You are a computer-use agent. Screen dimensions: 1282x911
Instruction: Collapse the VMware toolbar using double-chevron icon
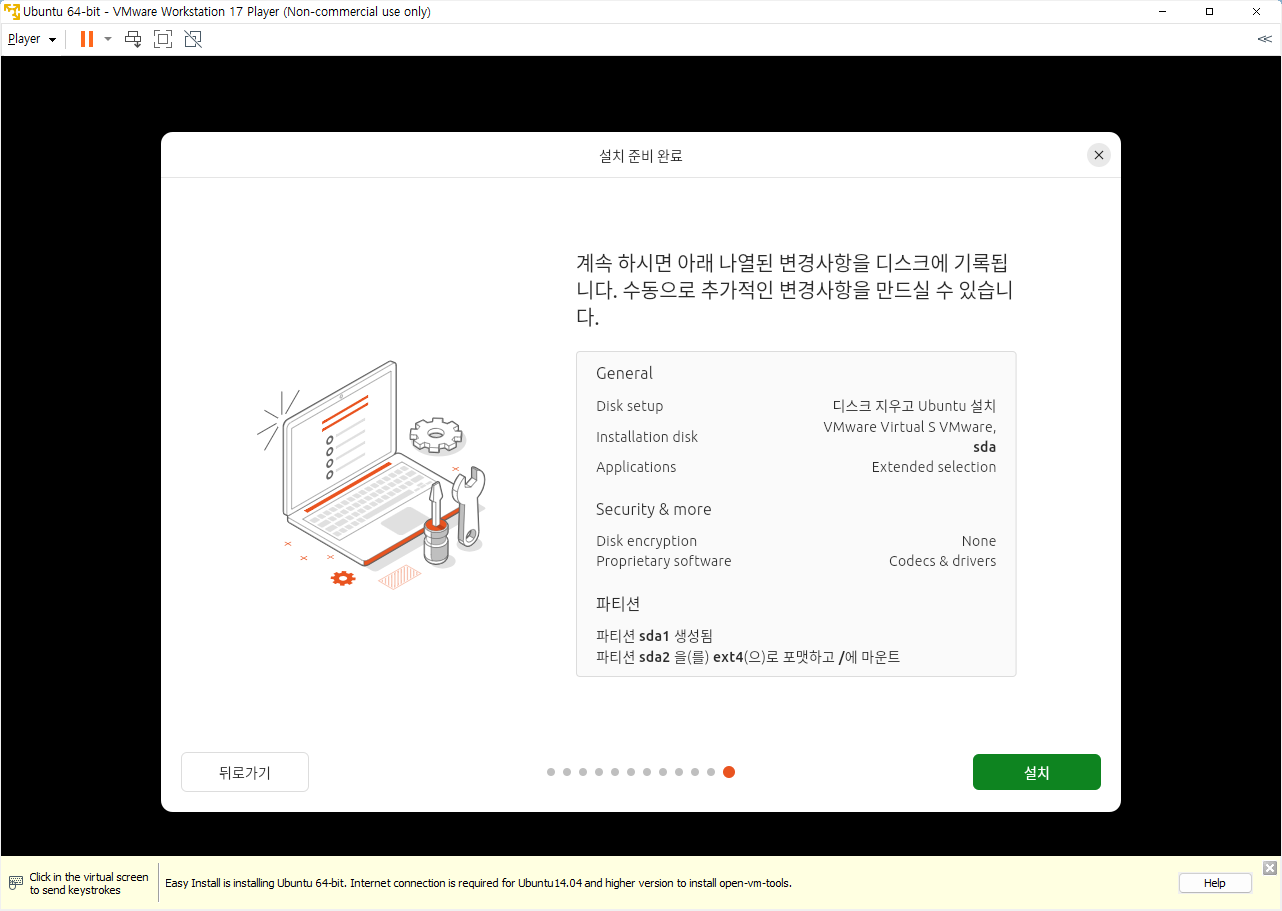click(1264, 39)
